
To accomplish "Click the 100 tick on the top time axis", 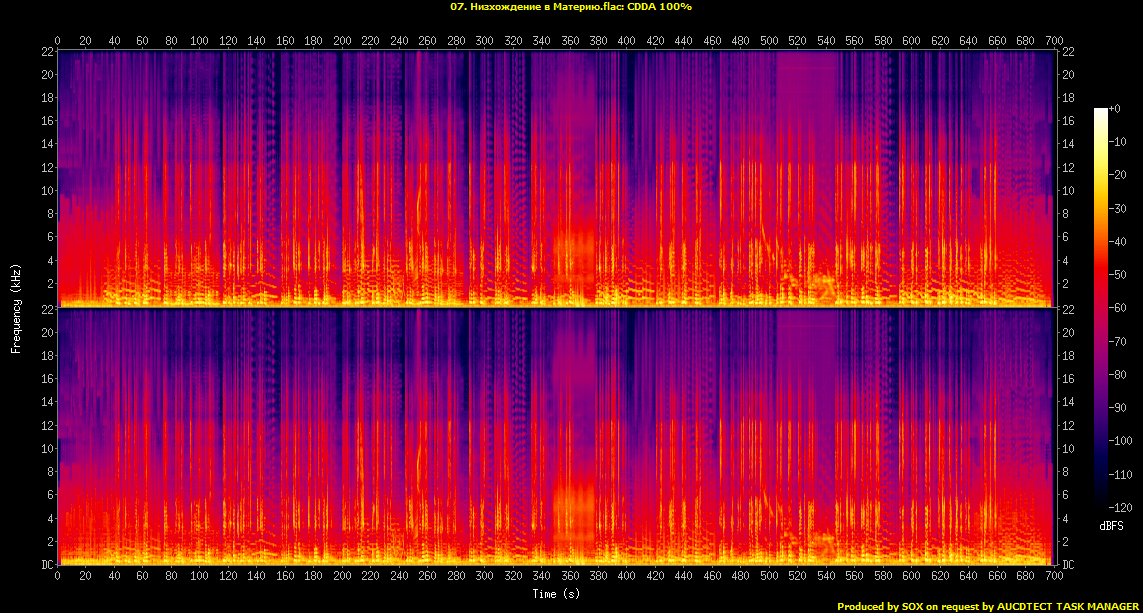I will click(x=200, y=41).
